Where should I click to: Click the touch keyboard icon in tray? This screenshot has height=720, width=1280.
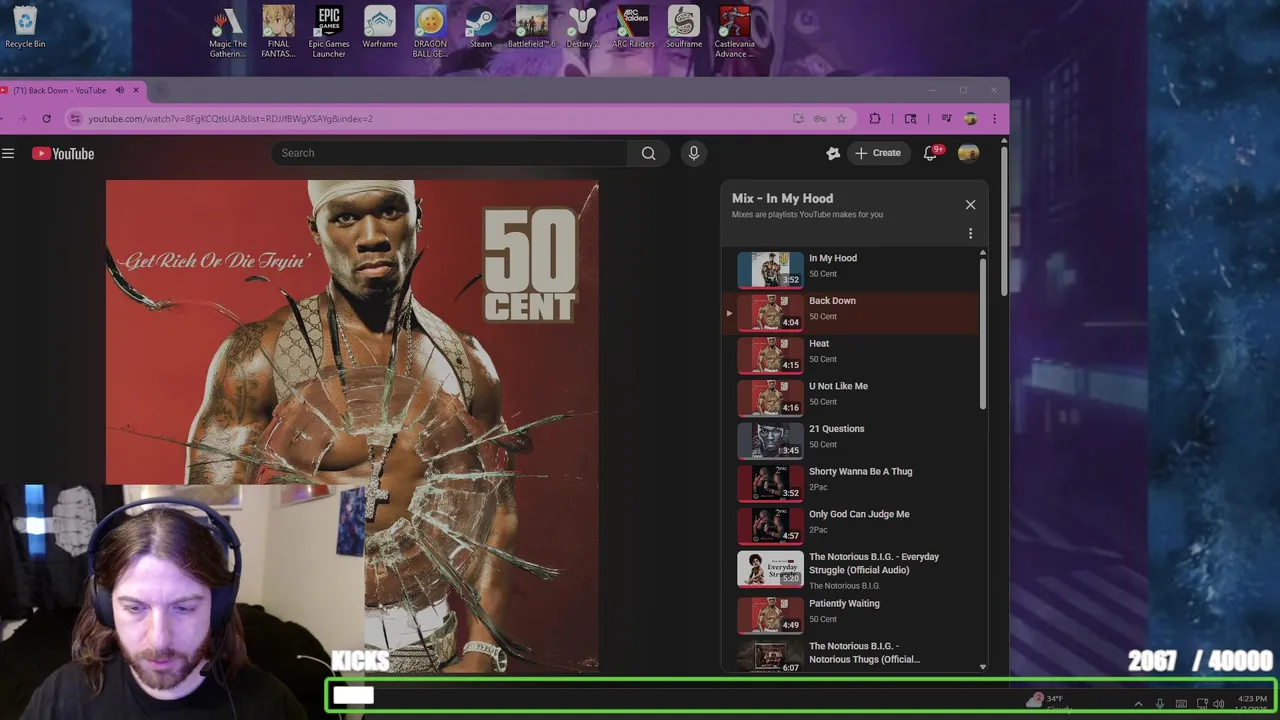(x=1181, y=703)
